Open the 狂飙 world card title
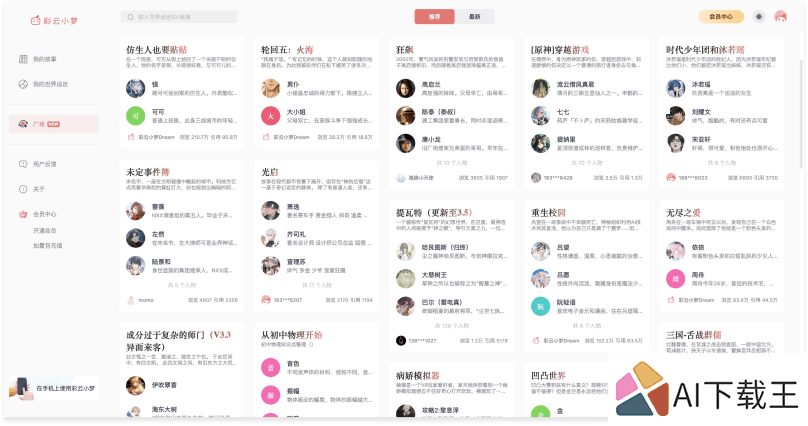The image size is (808, 426). pos(405,50)
